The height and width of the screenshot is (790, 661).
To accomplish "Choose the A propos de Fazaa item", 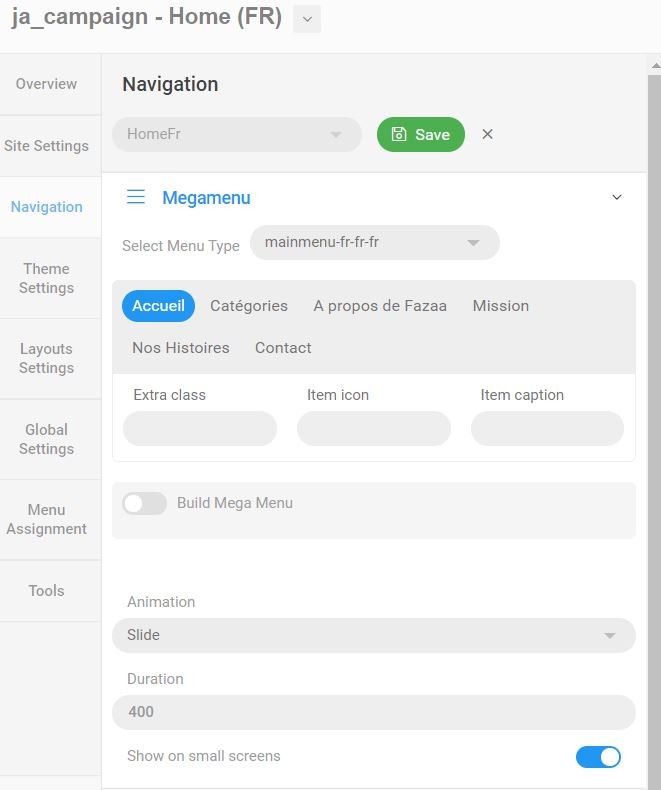I will (380, 306).
